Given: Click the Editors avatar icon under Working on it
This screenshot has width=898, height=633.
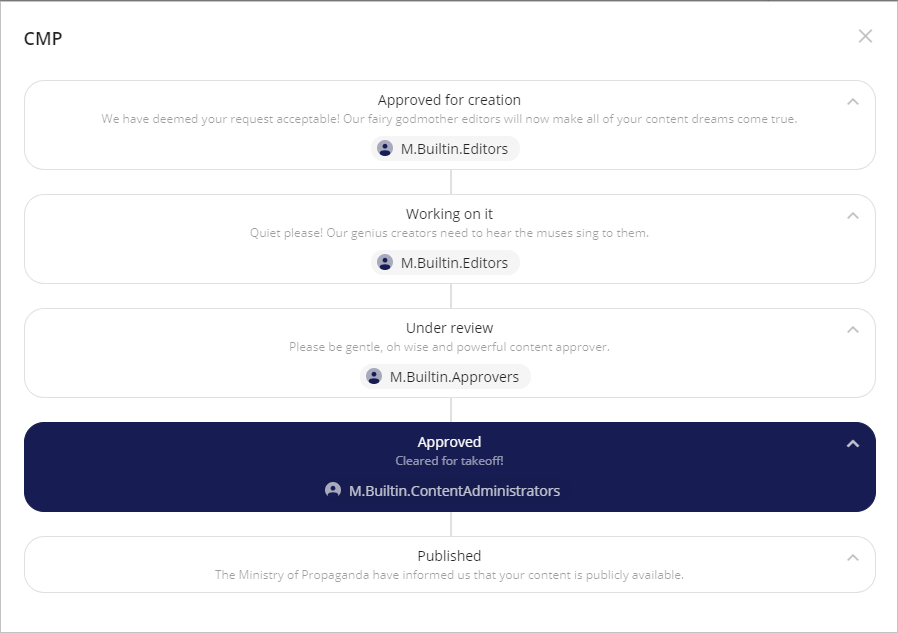Looking at the screenshot, I should [384, 262].
